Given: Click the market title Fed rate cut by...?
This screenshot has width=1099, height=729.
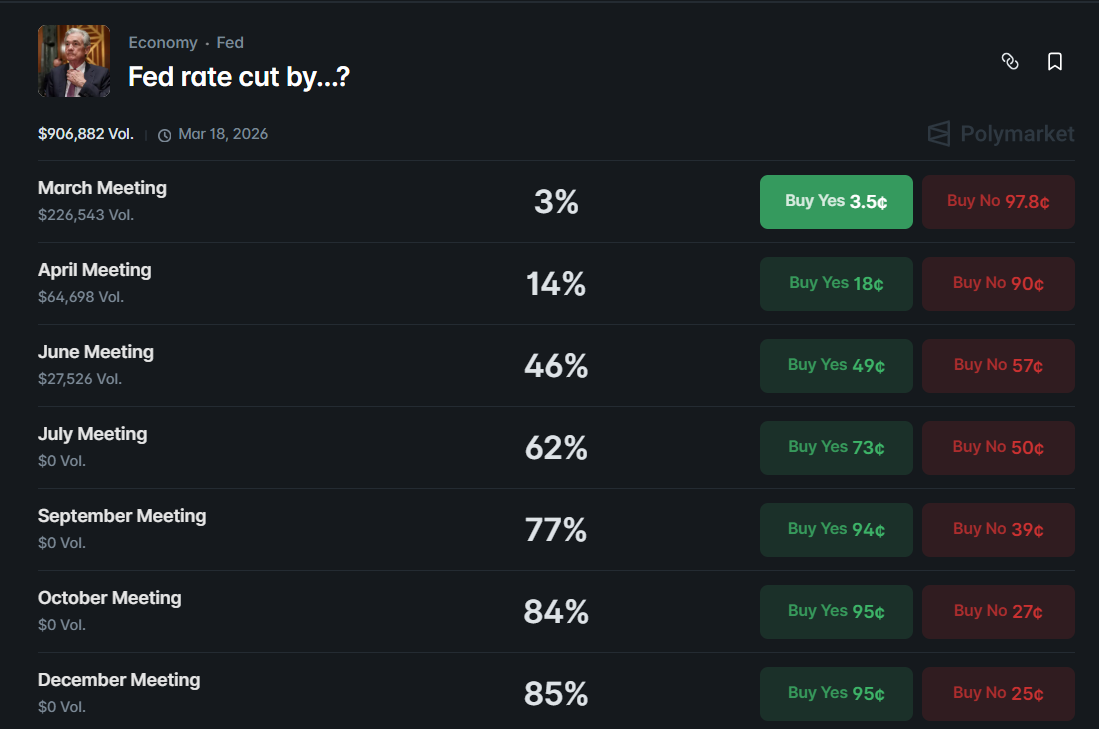Looking at the screenshot, I should (x=239, y=76).
